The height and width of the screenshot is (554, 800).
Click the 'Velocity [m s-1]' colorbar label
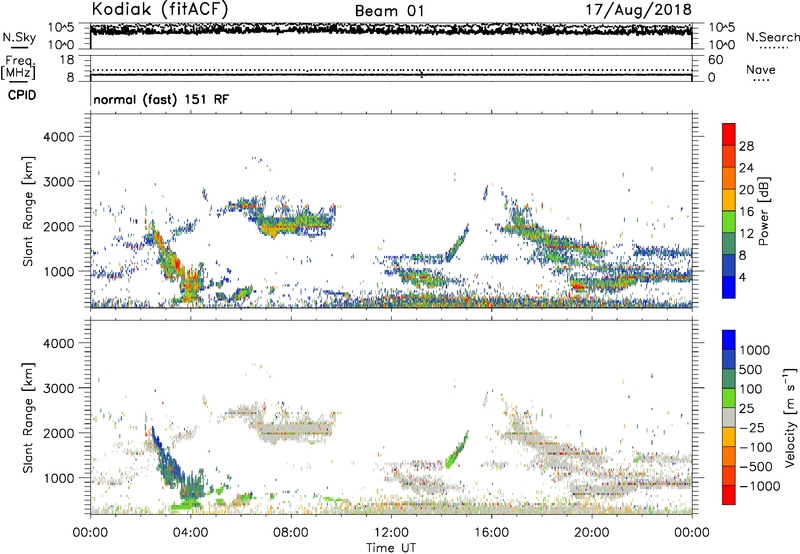coord(790,417)
